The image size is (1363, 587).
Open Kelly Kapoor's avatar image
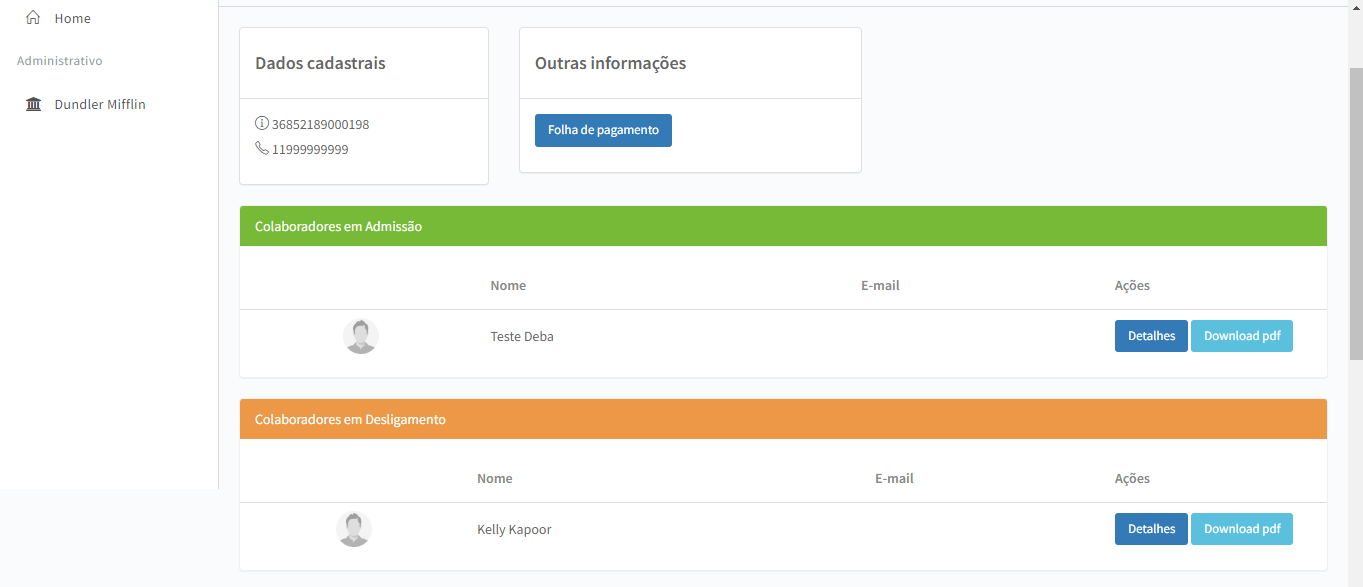(354, 529)
